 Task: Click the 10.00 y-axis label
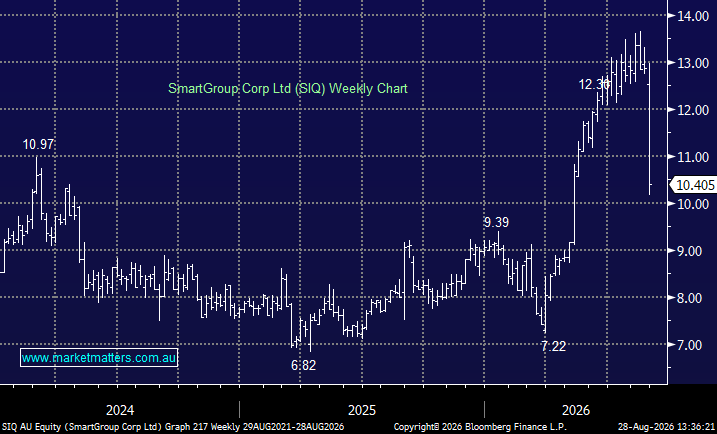693,204
